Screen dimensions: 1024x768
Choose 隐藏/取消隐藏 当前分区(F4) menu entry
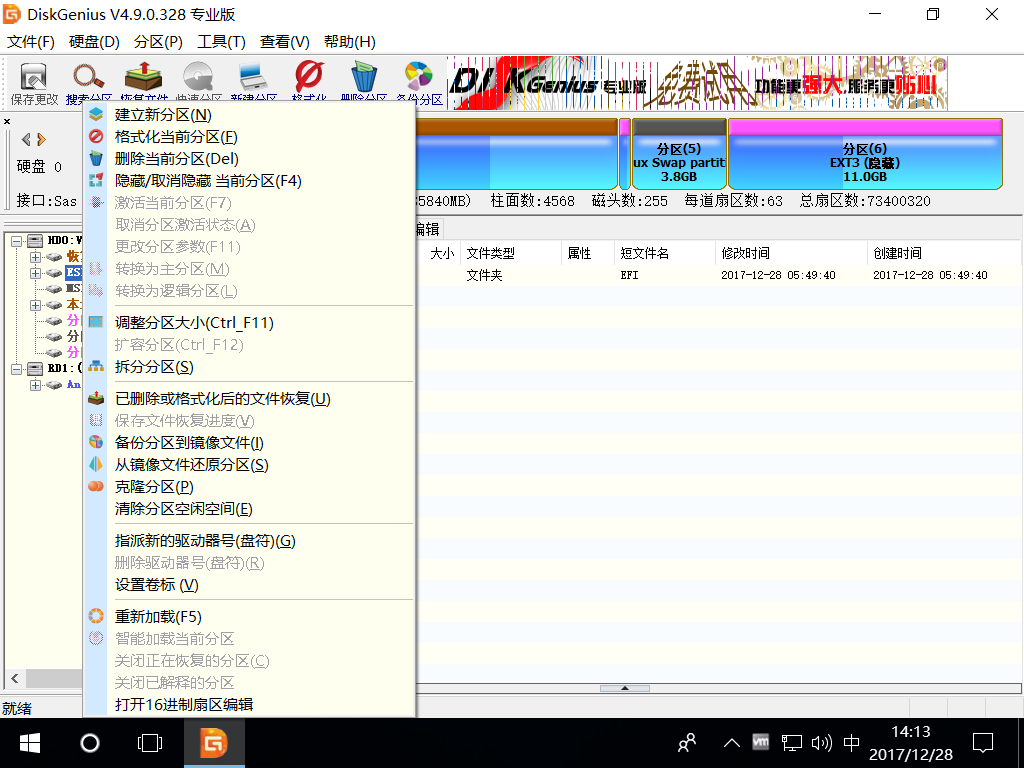pyautogui.click(x=249, y=181)
